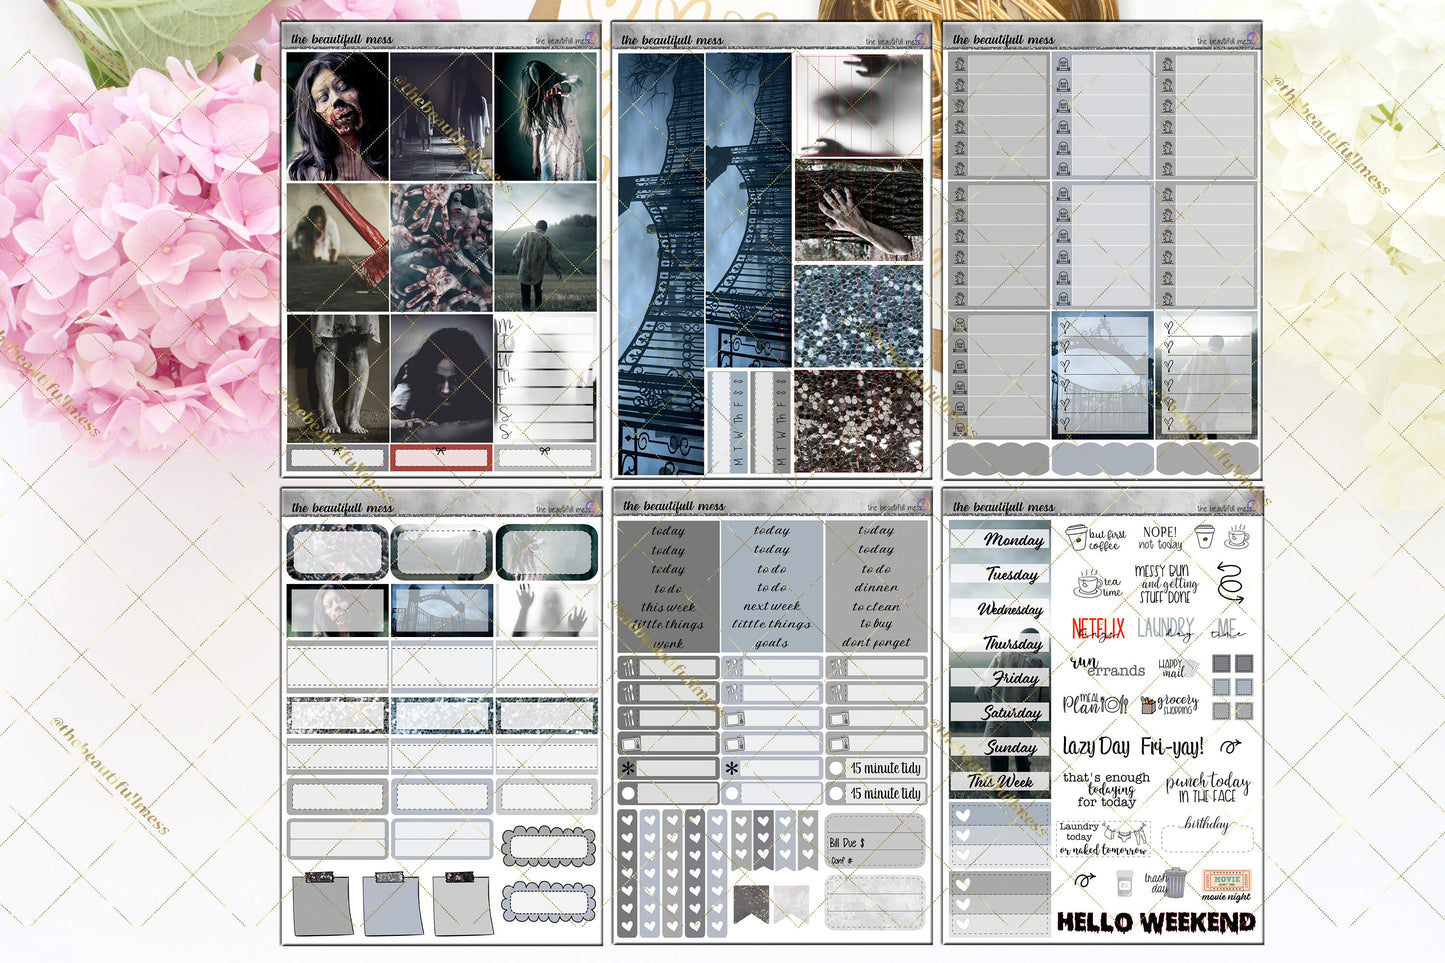Image resolution: width=1445 pixels, height=963 pixels.
Task: Click the 'dont forget' header label
Action: click(876, 643)
